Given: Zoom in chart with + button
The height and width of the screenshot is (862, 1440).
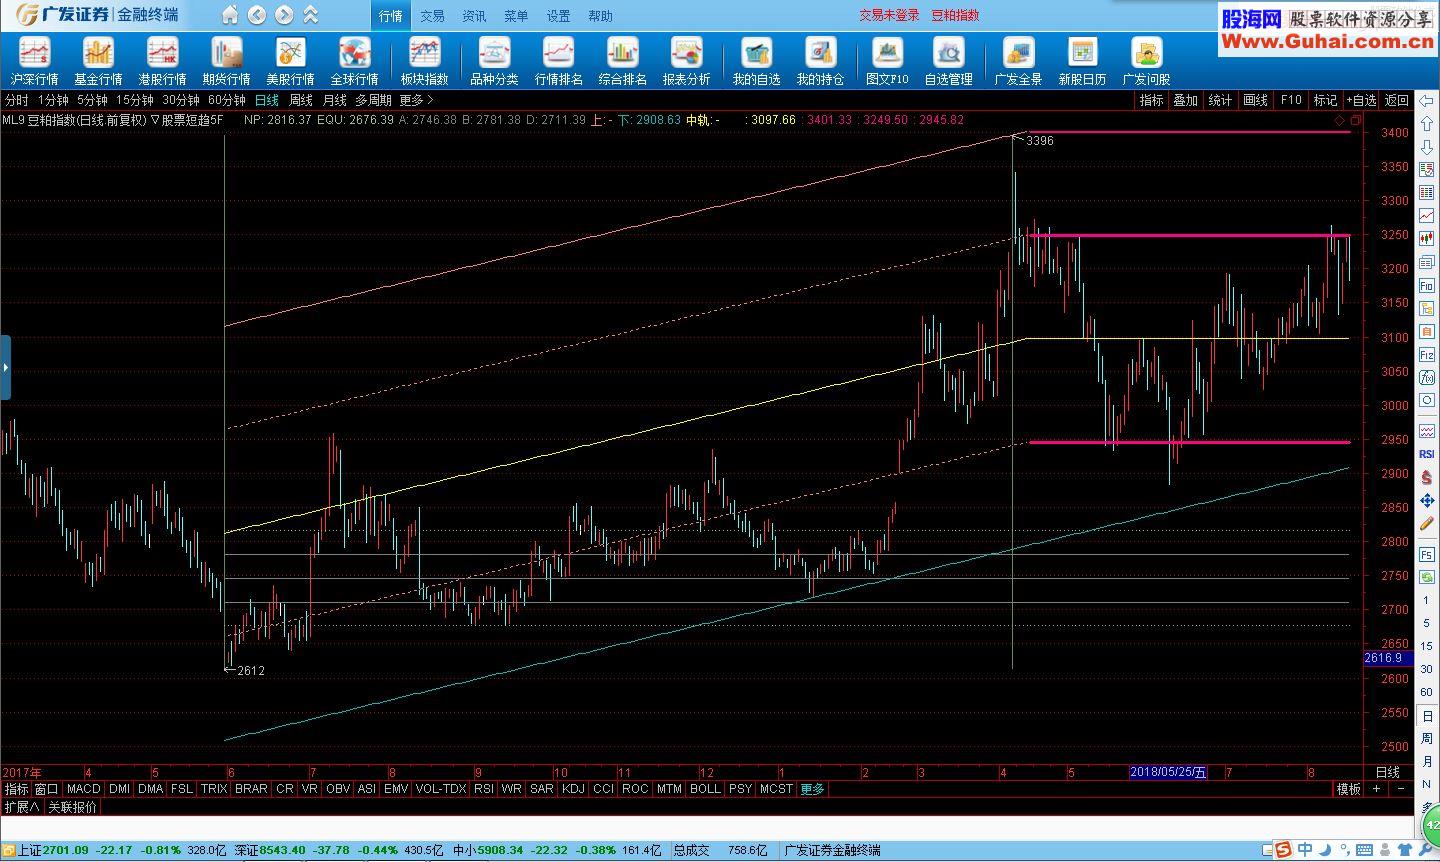Looking at the screenshot, I should click(x=1377, y=789).
